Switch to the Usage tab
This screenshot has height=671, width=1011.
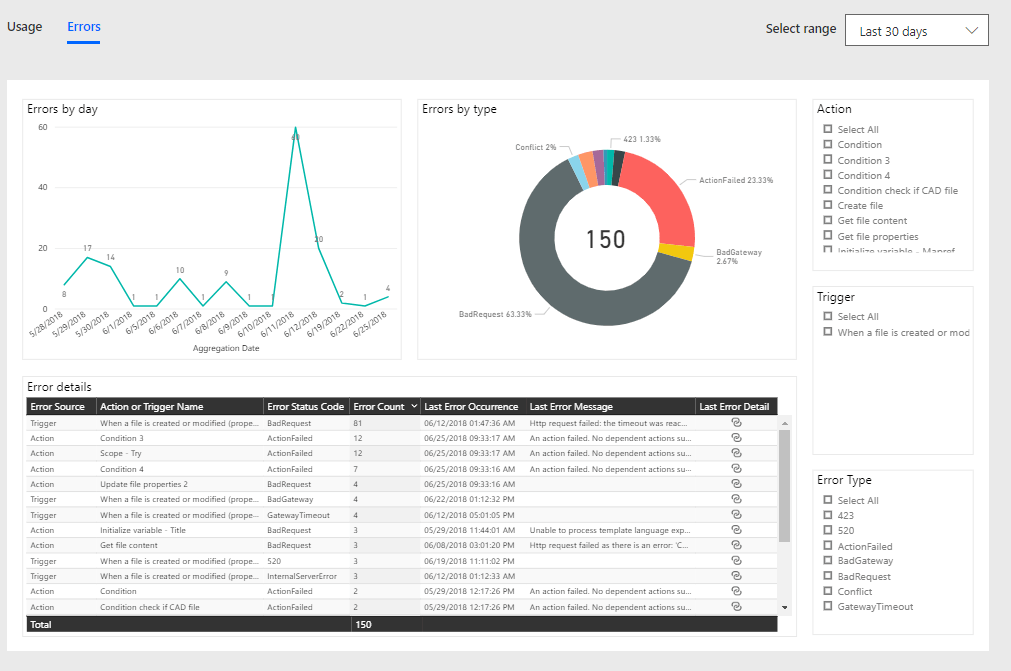25,26
